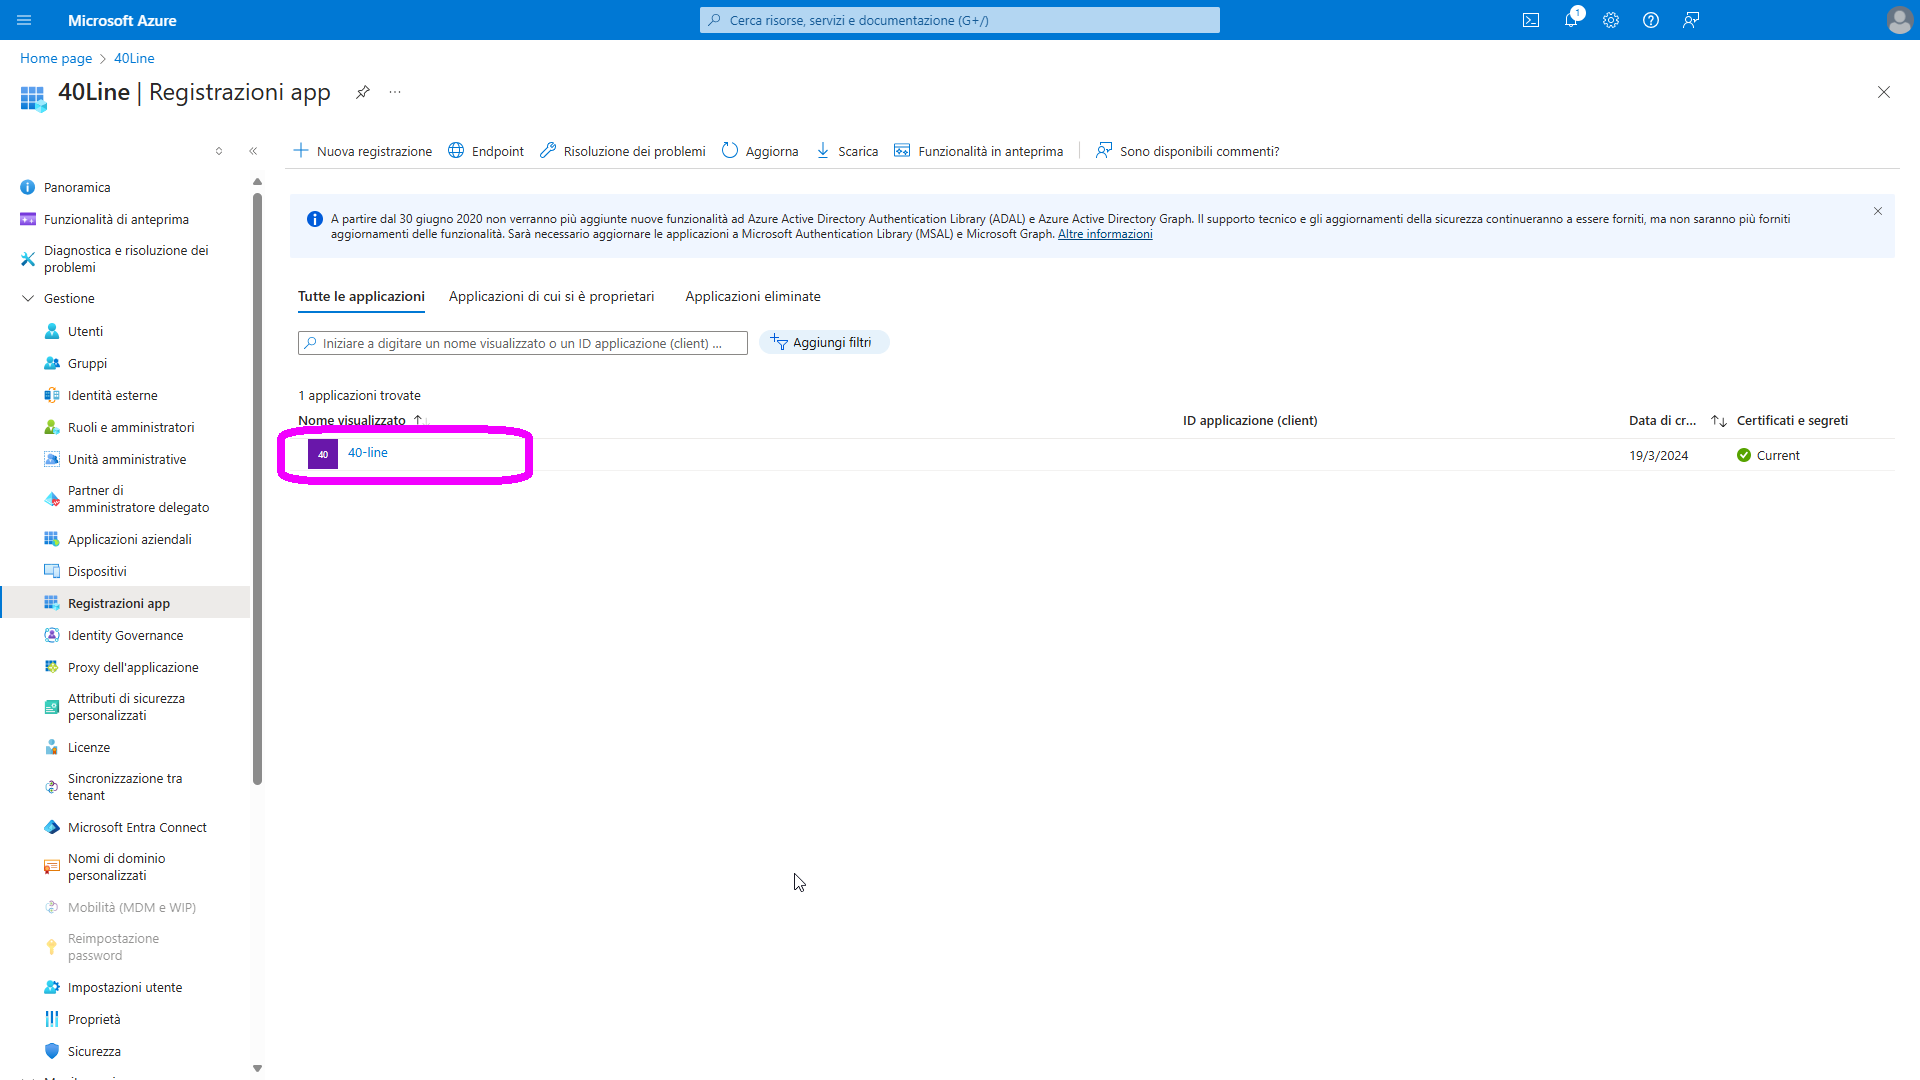Switch to Applicazioni di cui si è proprietari tab

(551, 297)
